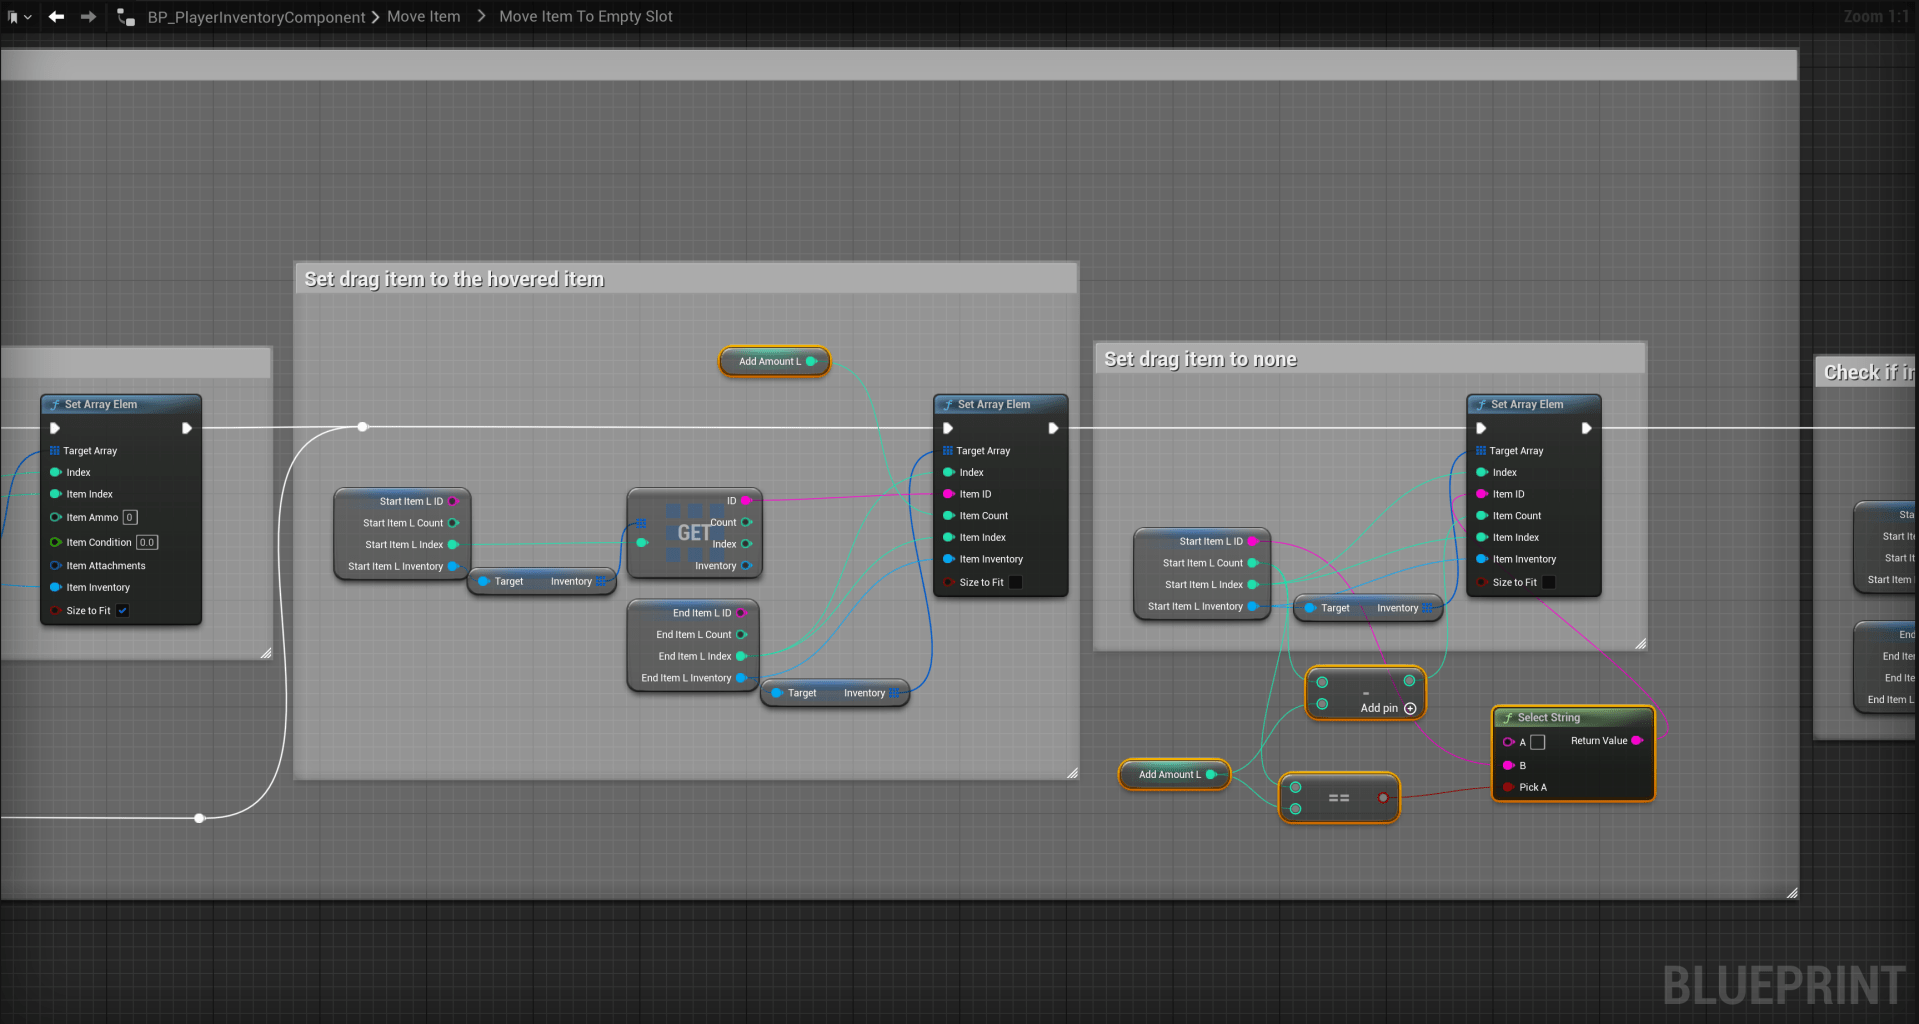Select Set Array Elem title in drag item none comment
The height and width of the screenshot is (1024, 1919).
click(1526, 405)
